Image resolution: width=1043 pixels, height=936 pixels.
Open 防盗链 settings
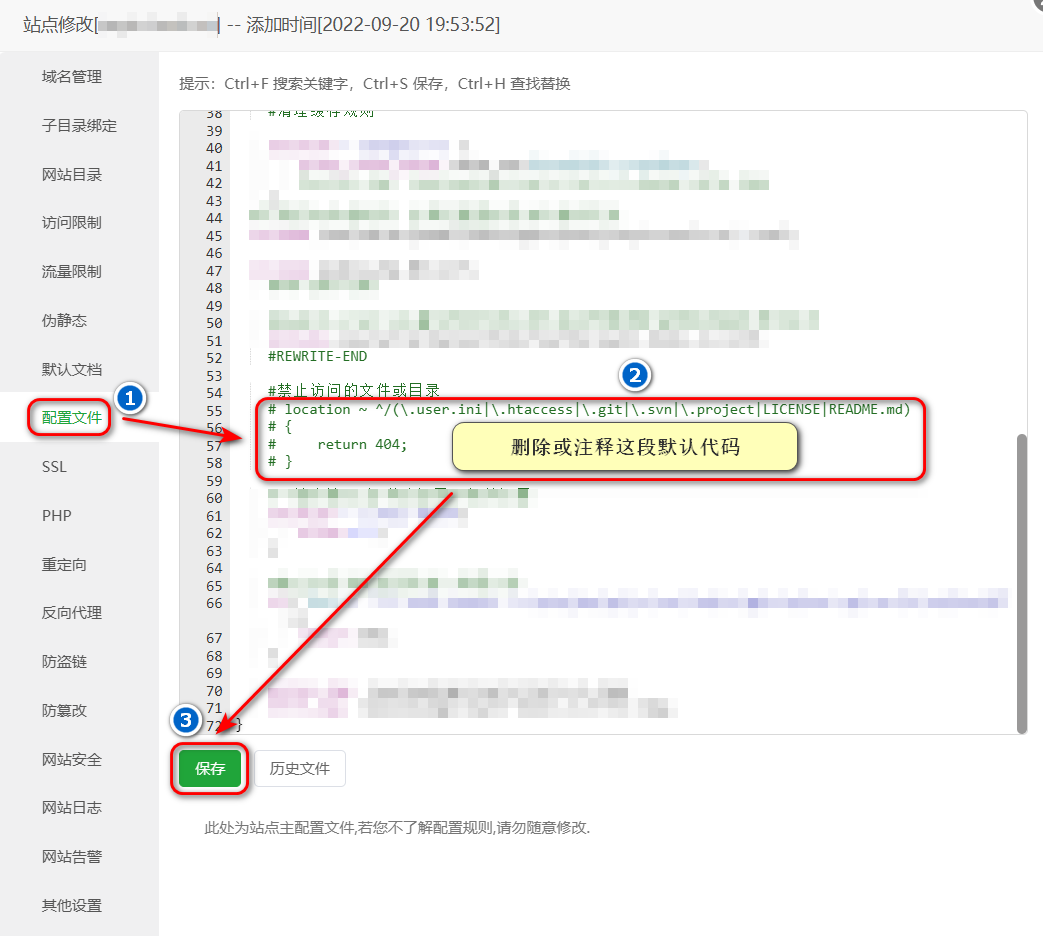point(65,662)
